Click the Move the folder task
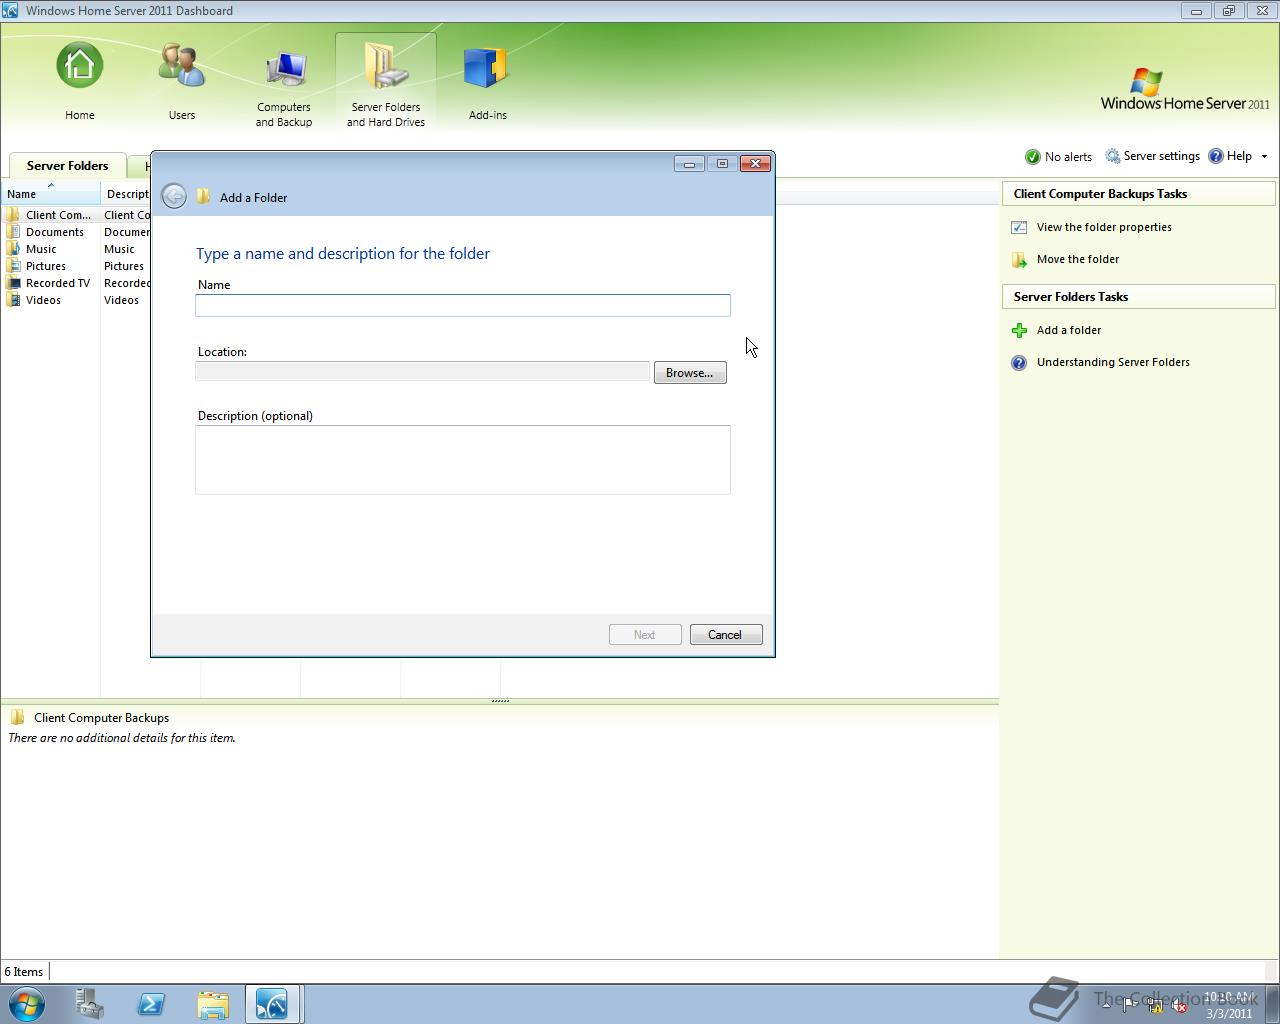 (x=1078, y=259)
